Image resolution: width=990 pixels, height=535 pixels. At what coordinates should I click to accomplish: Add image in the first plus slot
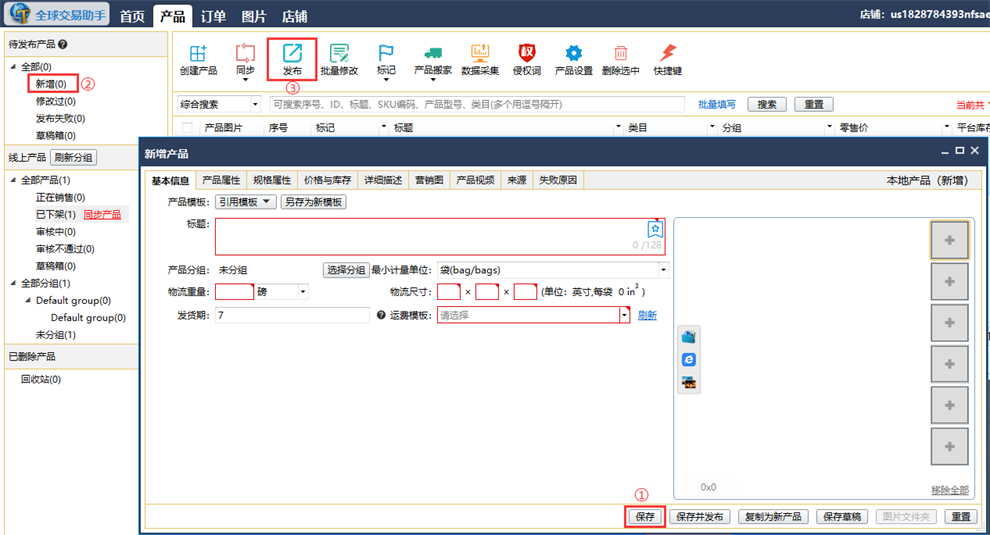949,240
